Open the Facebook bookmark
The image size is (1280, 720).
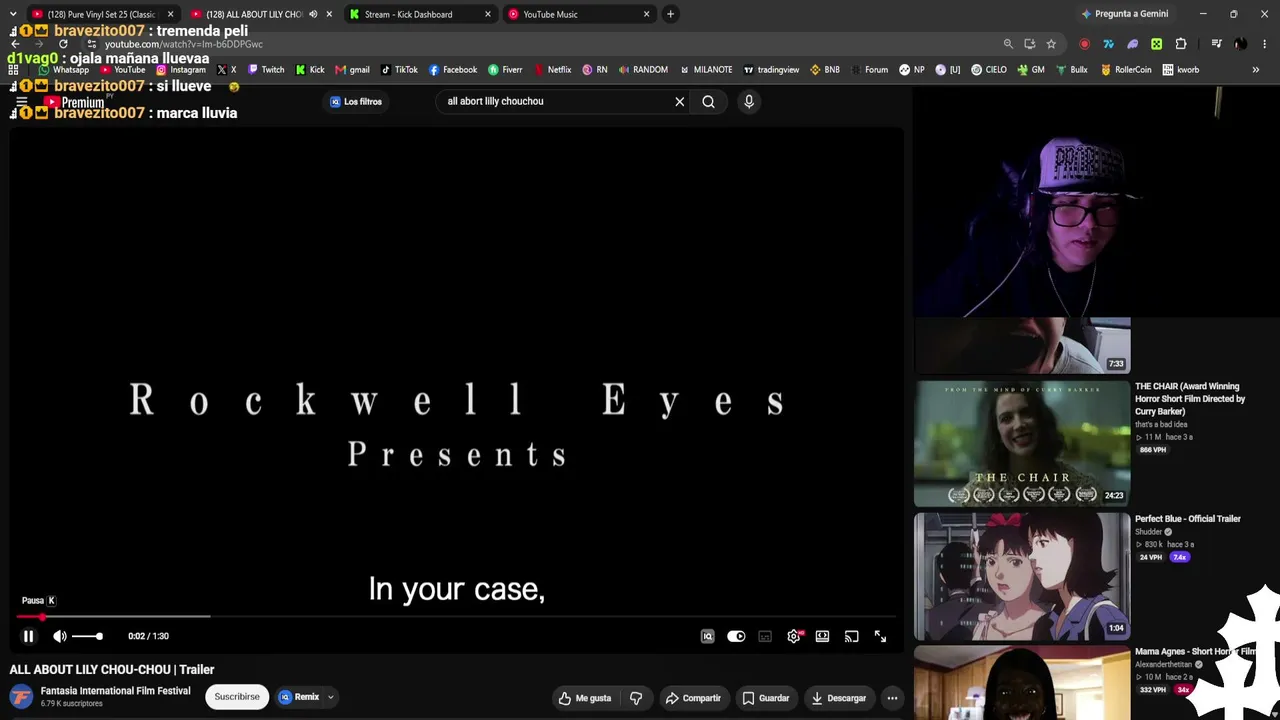pyautogui.click(x=453, y=70)
